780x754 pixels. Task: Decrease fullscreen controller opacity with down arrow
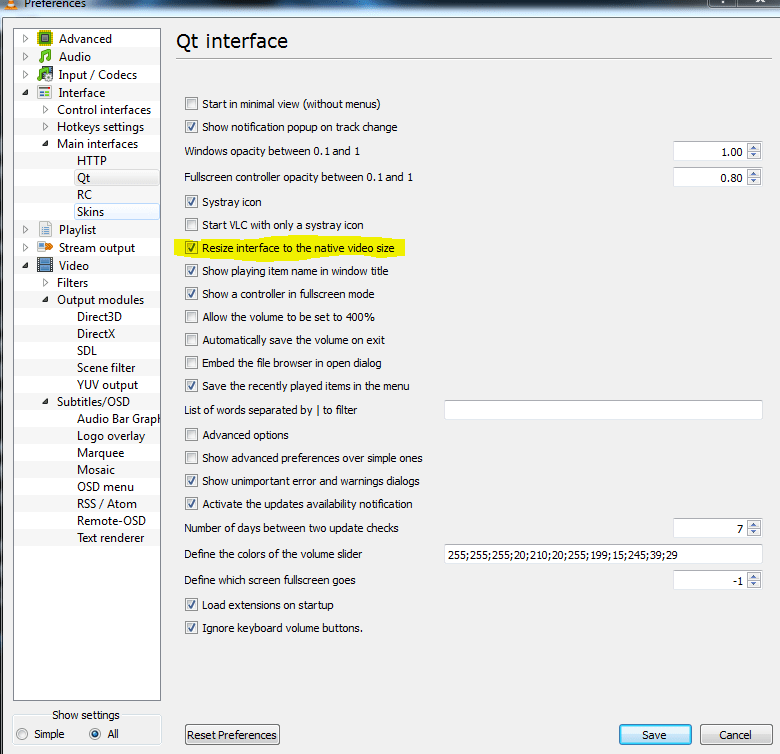coord(754,181)
